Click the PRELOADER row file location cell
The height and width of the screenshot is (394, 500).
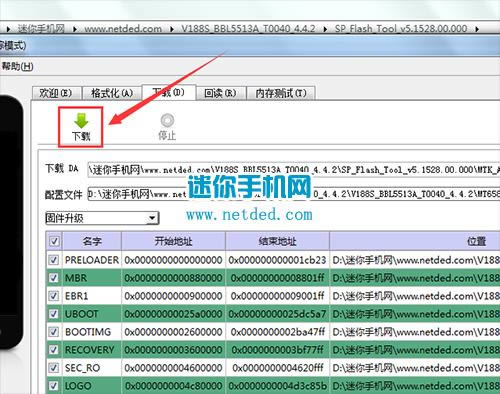coord(415,260)
